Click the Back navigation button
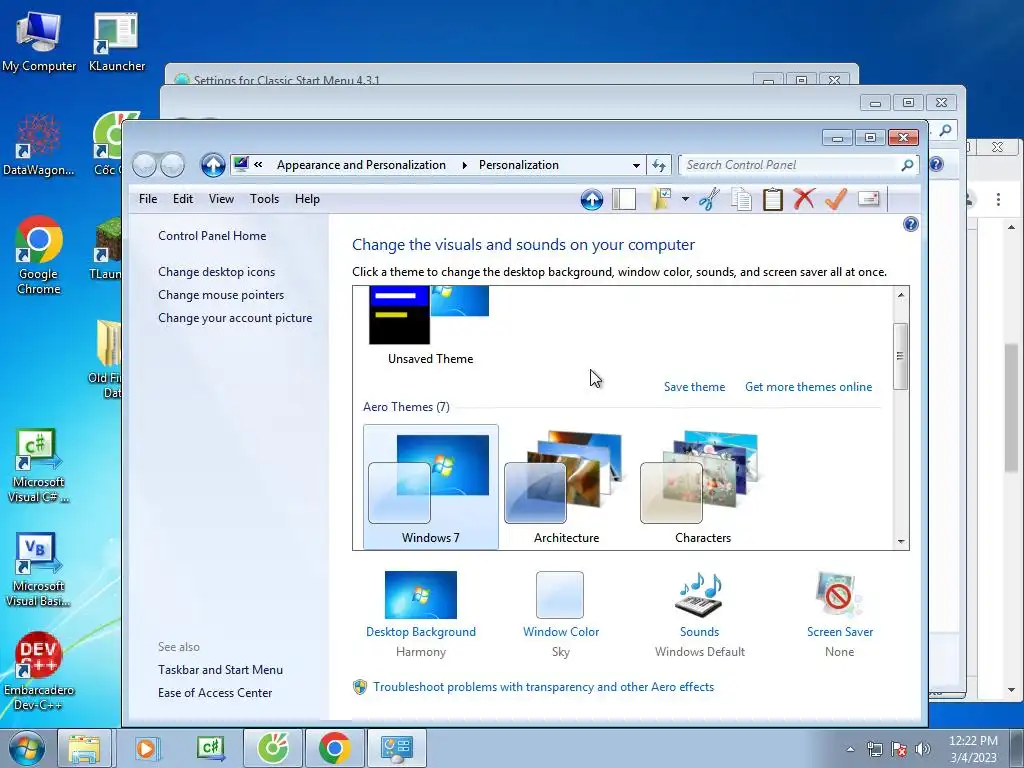 pyautogui.click(x=144, y=165)
